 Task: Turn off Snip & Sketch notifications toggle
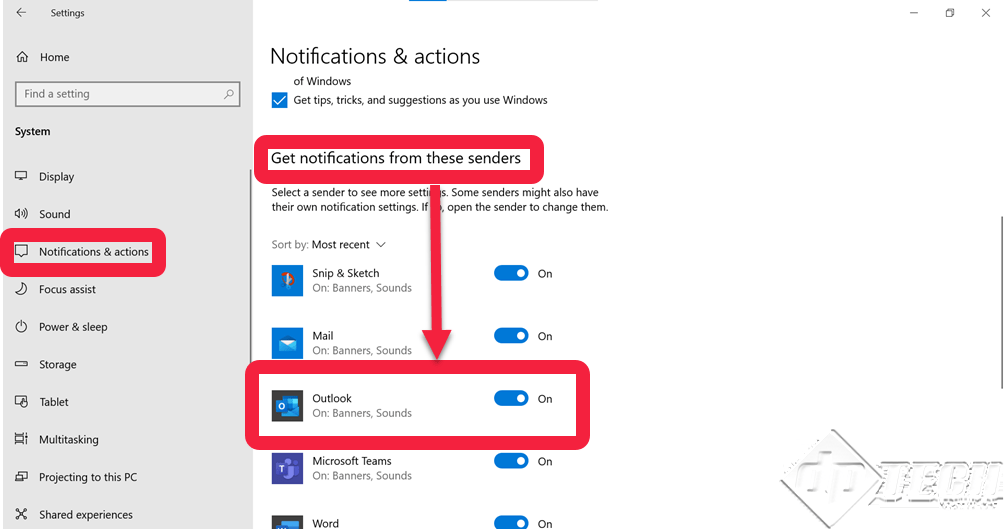coord(511,273)
